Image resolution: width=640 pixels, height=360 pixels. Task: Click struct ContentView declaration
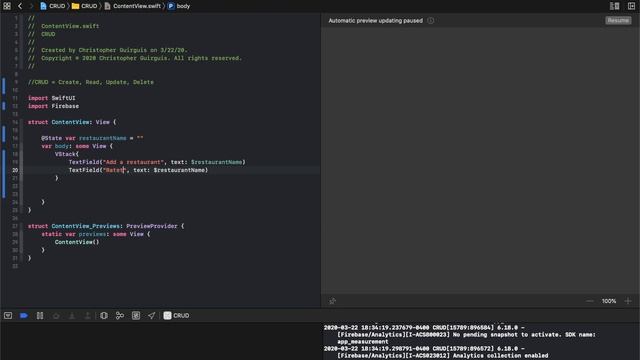(x=72, y=122)
